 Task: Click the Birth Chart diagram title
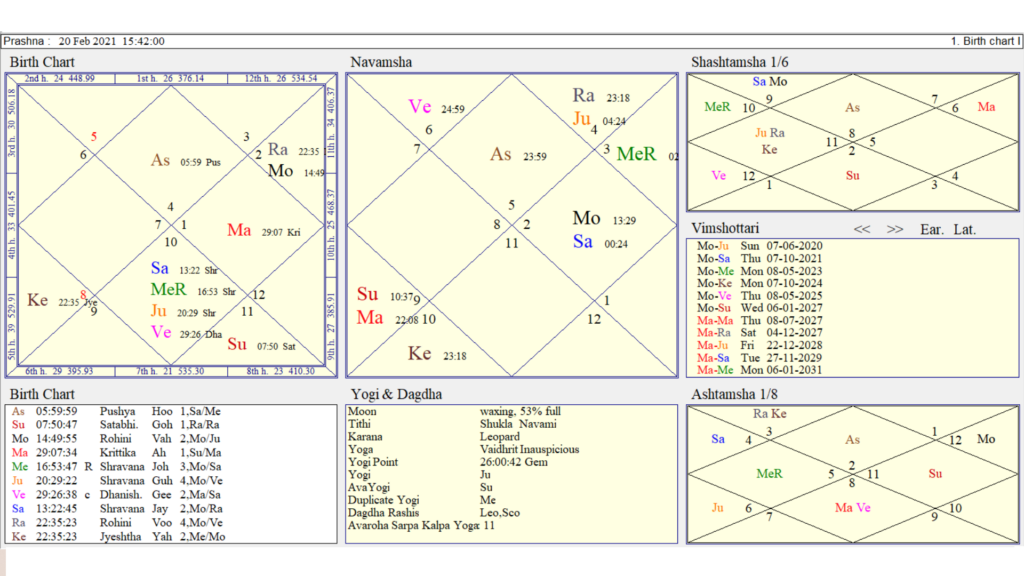coord(42,62)
